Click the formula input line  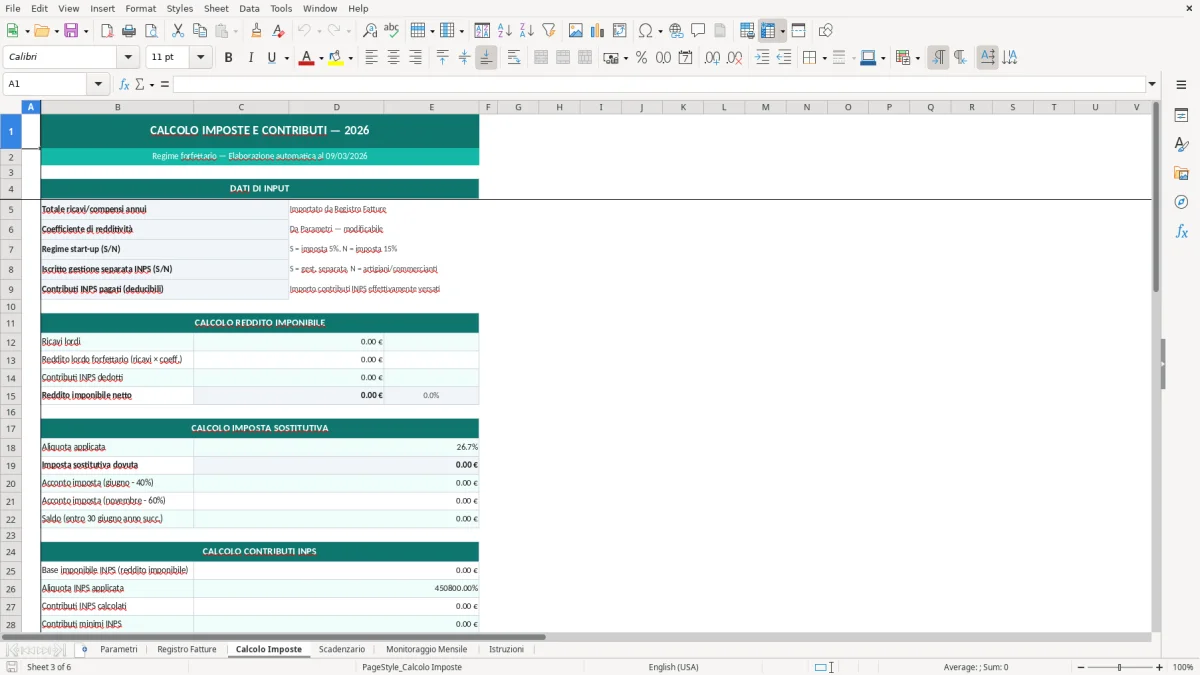click(658, 84)
